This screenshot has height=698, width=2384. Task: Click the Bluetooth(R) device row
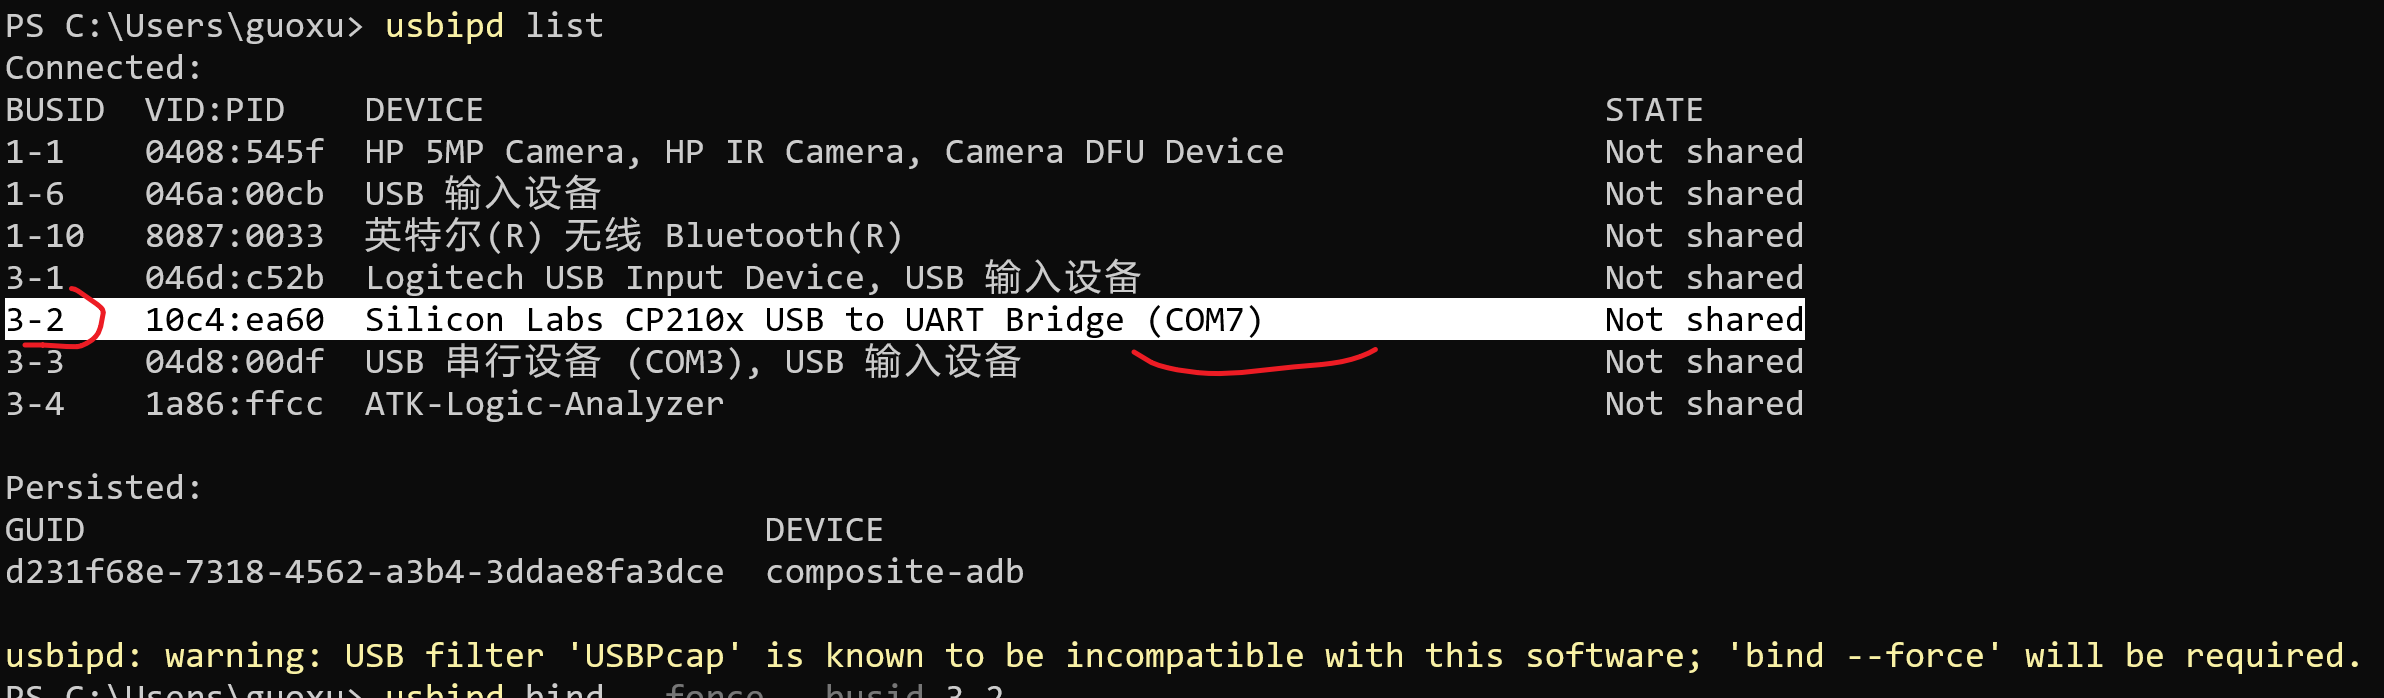[x=905, y=236]
